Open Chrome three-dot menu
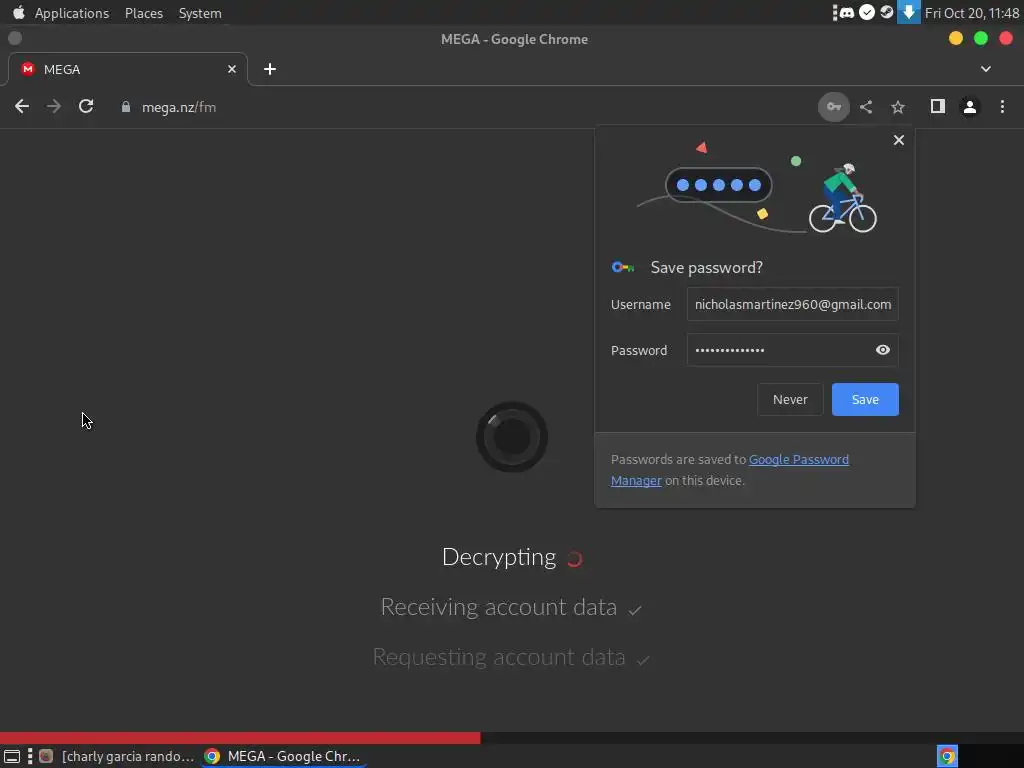The image size is (1024, 768). [x=1002, y=106]
